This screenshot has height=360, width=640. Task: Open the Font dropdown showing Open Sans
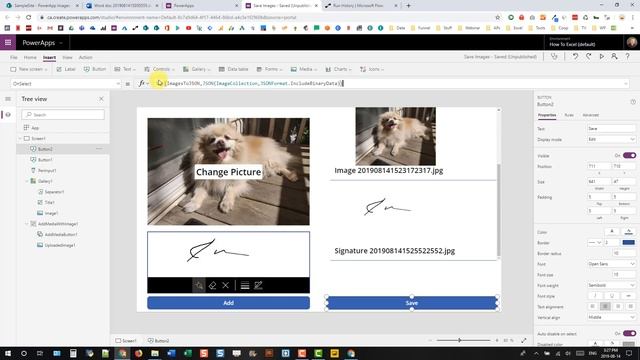pos(611,264)
